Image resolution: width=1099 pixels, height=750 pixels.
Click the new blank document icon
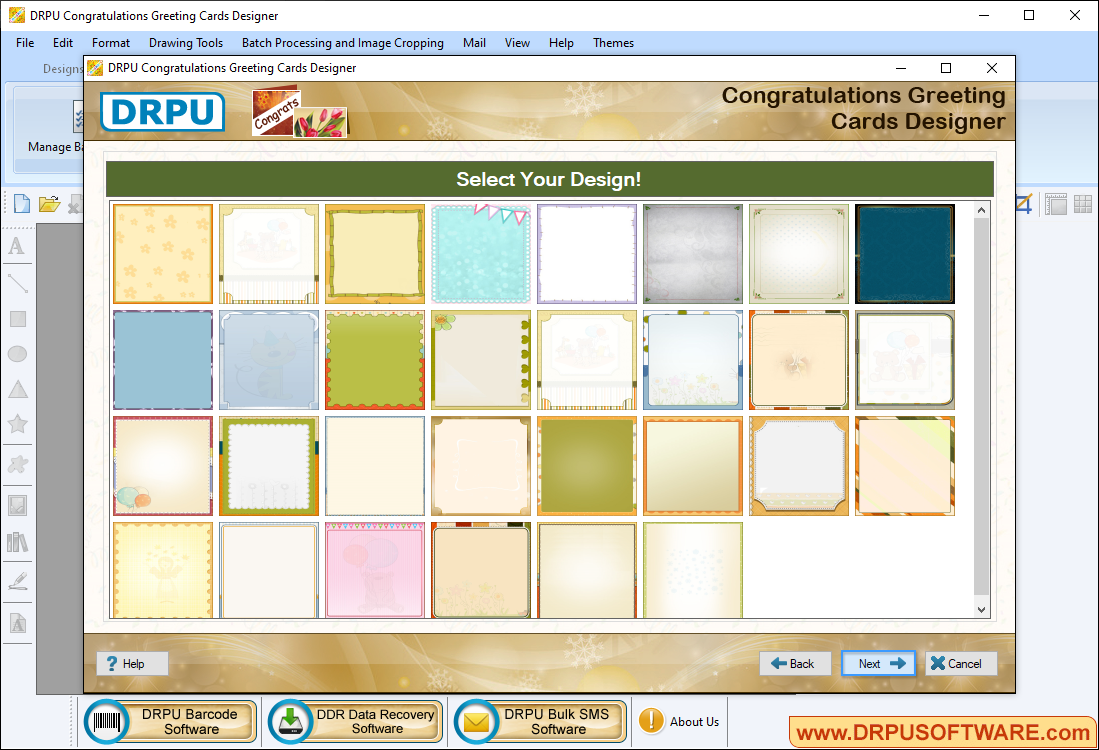[21, 203]
